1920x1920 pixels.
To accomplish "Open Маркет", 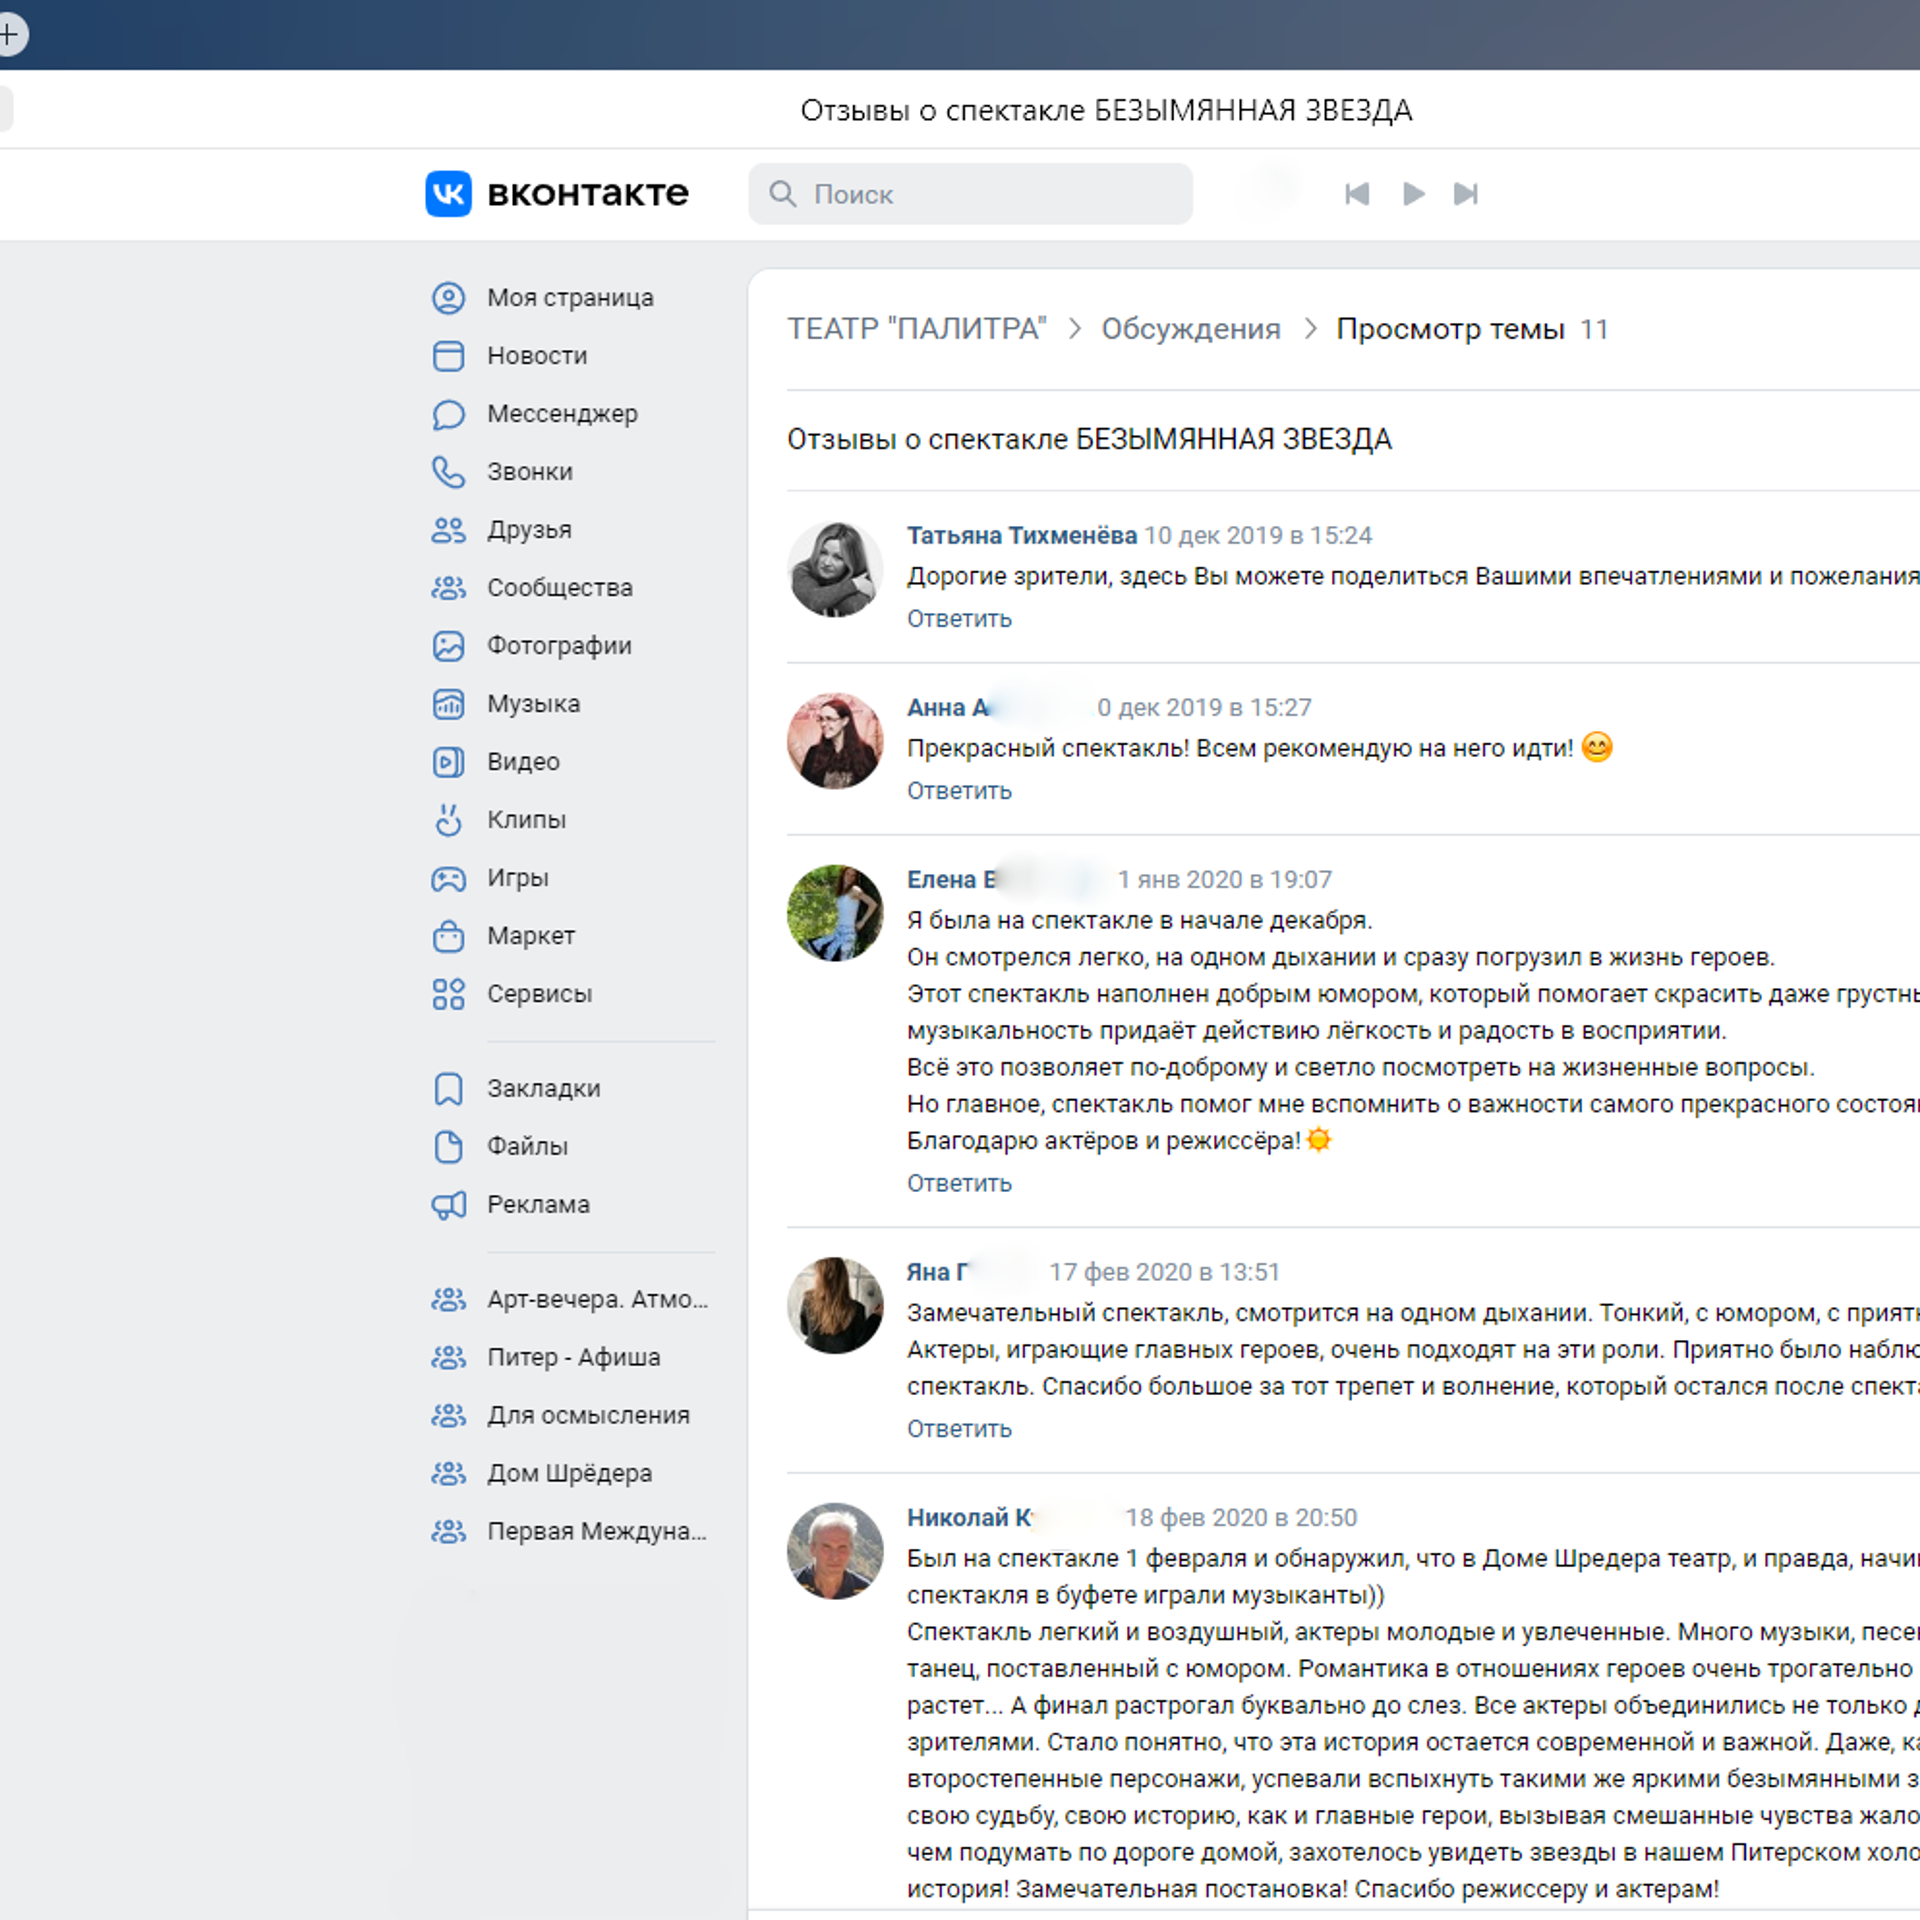I will point(530,935).
